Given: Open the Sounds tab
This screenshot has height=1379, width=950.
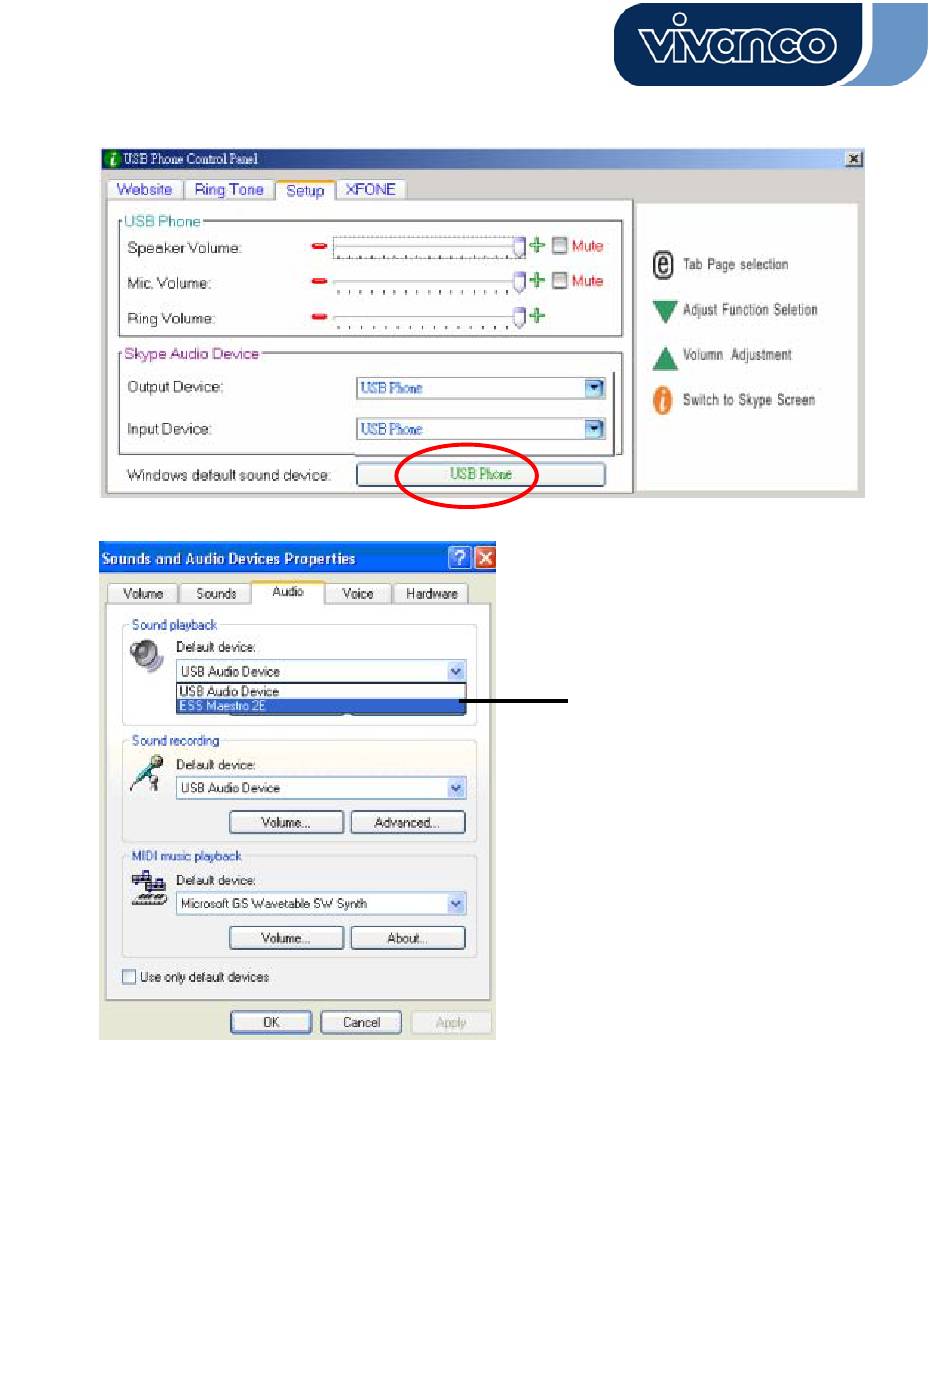Looking at the screenshot, I should [216, 594].
